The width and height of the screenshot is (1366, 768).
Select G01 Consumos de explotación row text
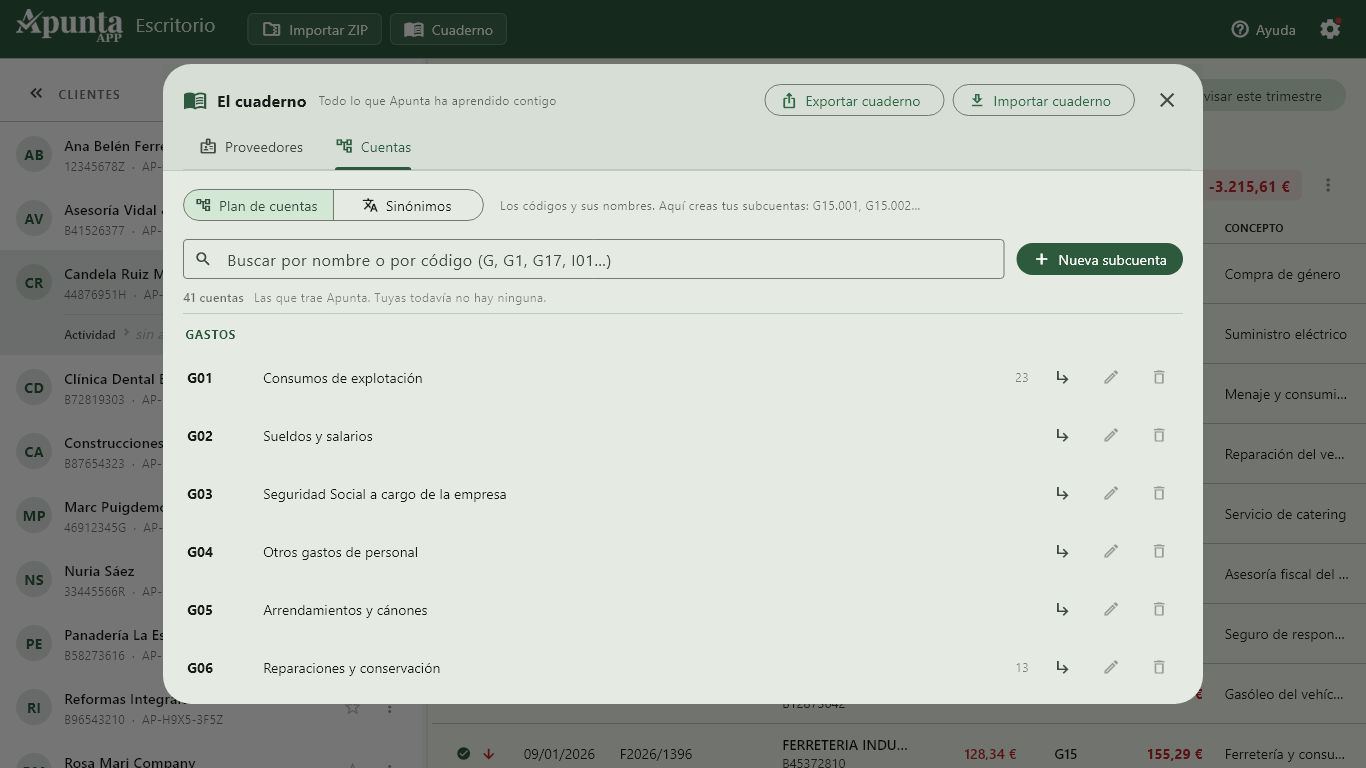click(343, 378)
